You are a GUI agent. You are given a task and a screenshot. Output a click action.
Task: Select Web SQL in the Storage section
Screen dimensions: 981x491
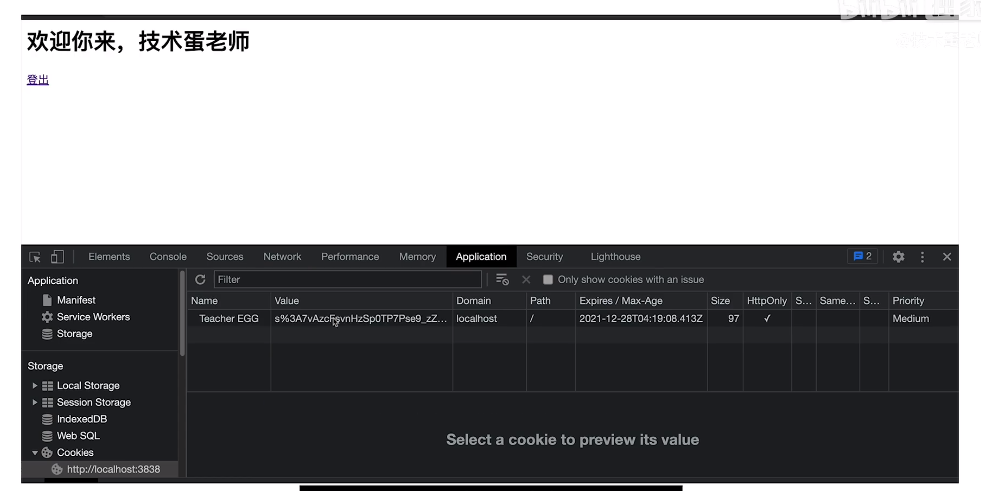78,436
